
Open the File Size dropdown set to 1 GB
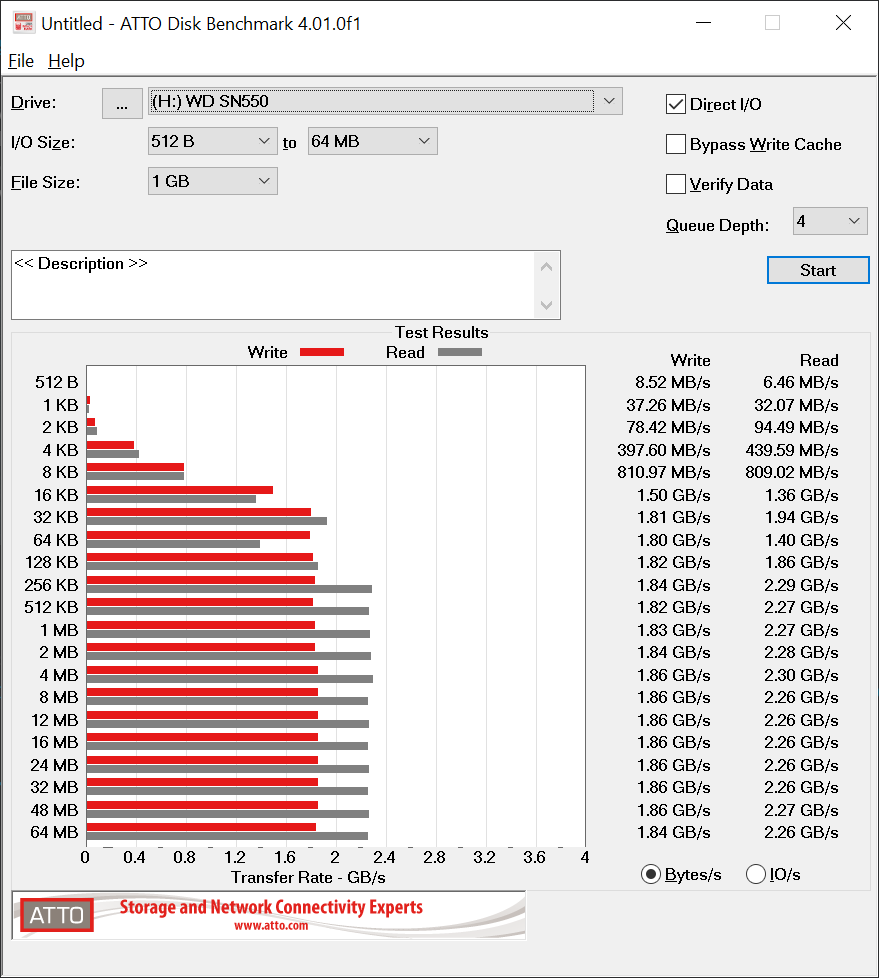click(x=212, y=182)
